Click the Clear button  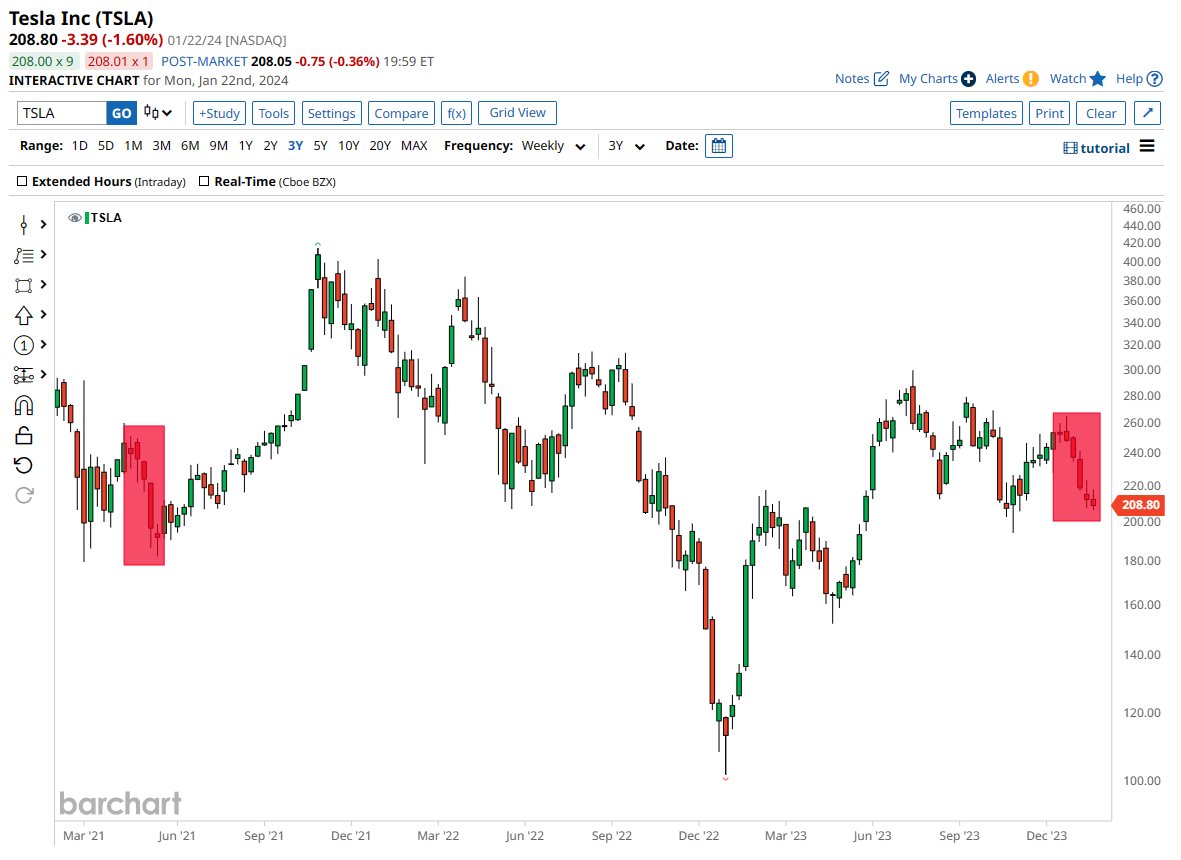pyautogui.click(x=1101, y=113)
